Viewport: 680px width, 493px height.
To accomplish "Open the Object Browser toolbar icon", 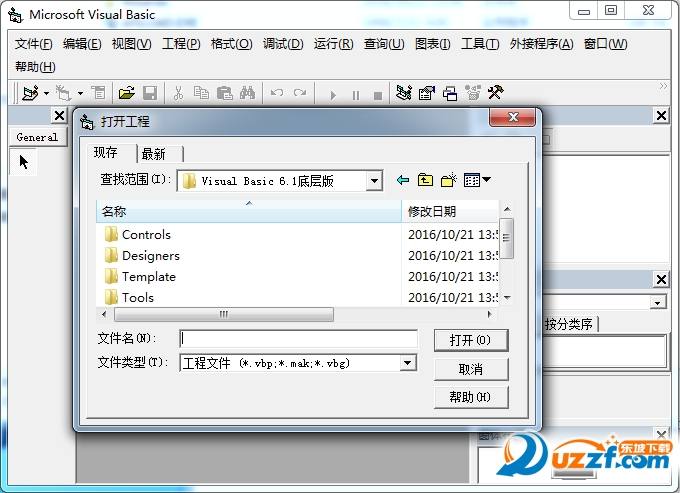I will pos(473,93).
